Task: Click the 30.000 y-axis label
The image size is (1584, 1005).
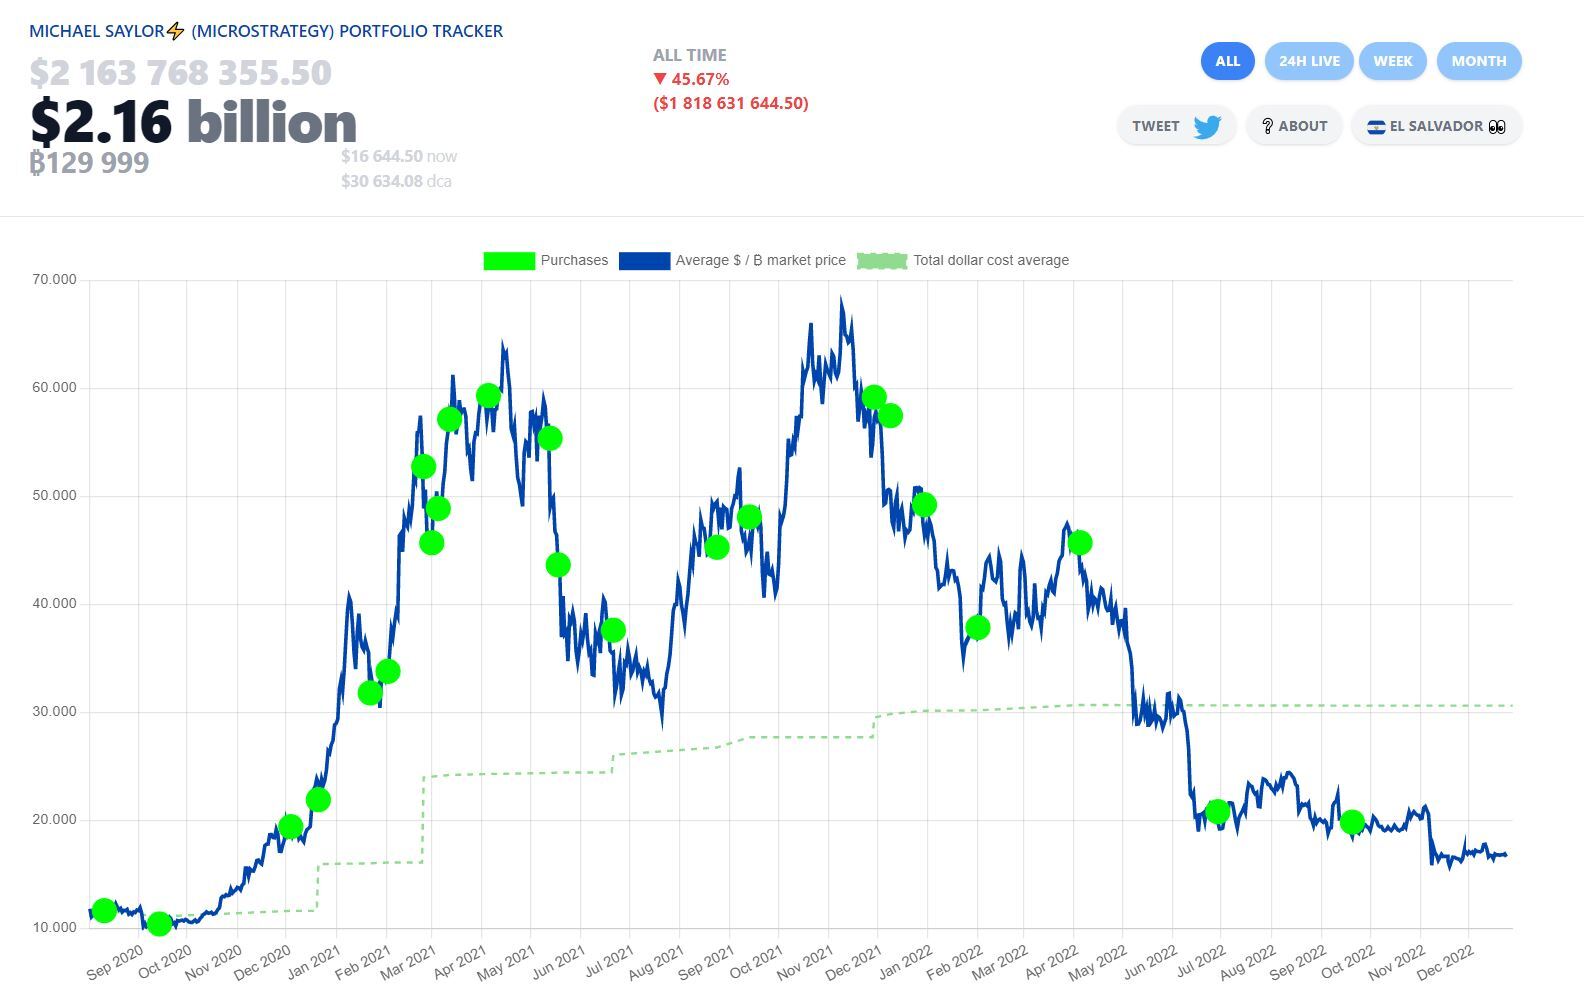Action: click(x=54, y=711)
